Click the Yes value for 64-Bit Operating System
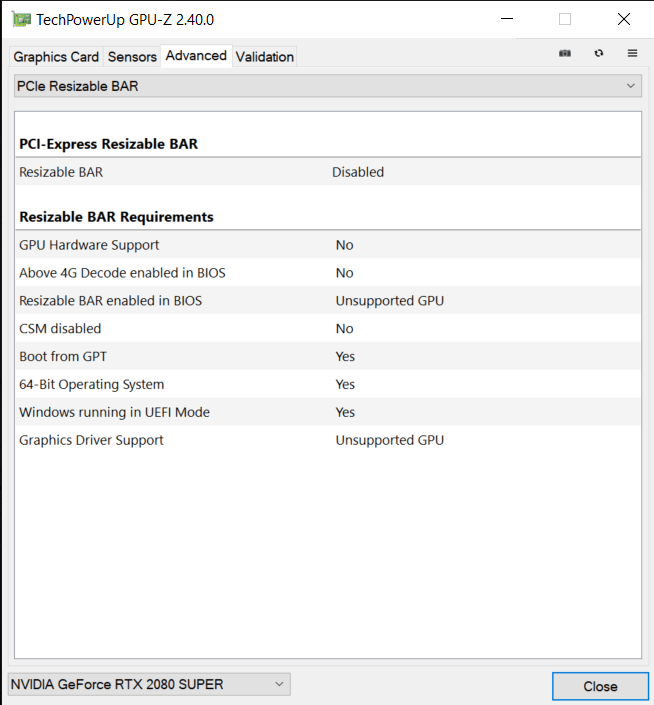This screenshot has width=654, height=705. point(345,384)
